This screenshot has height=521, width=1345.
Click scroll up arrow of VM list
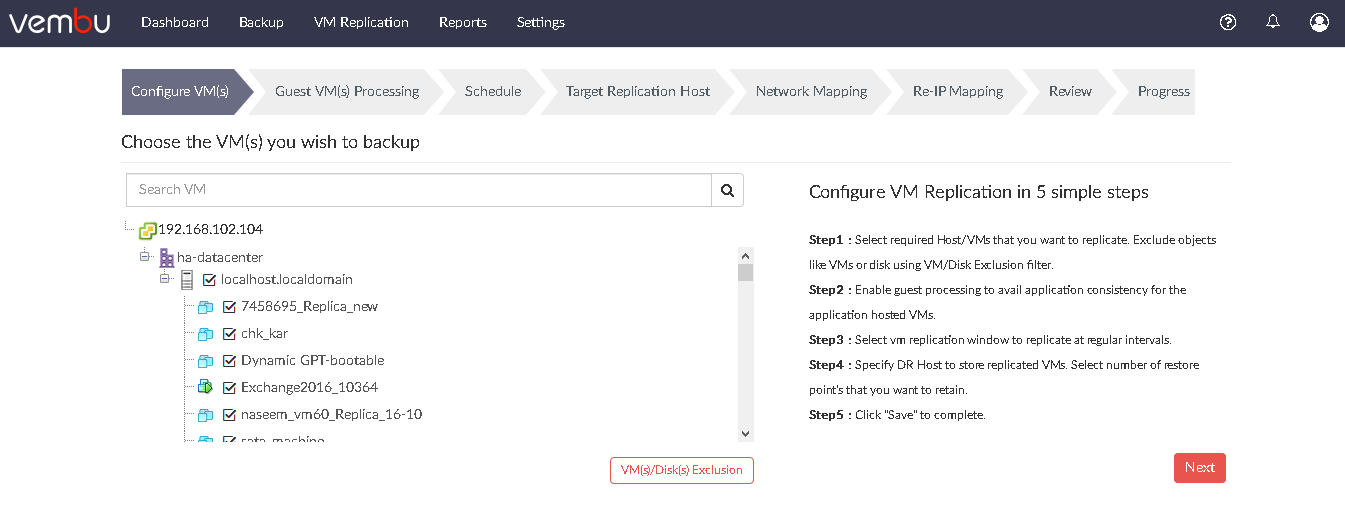coord(745,254)
